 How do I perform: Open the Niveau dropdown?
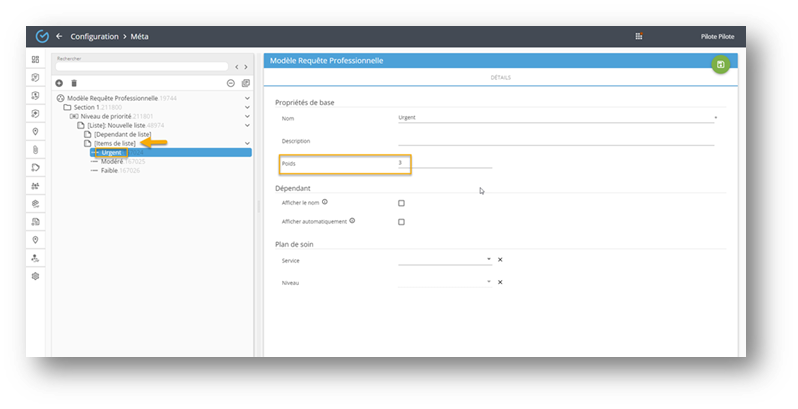[x=489, y=283]
